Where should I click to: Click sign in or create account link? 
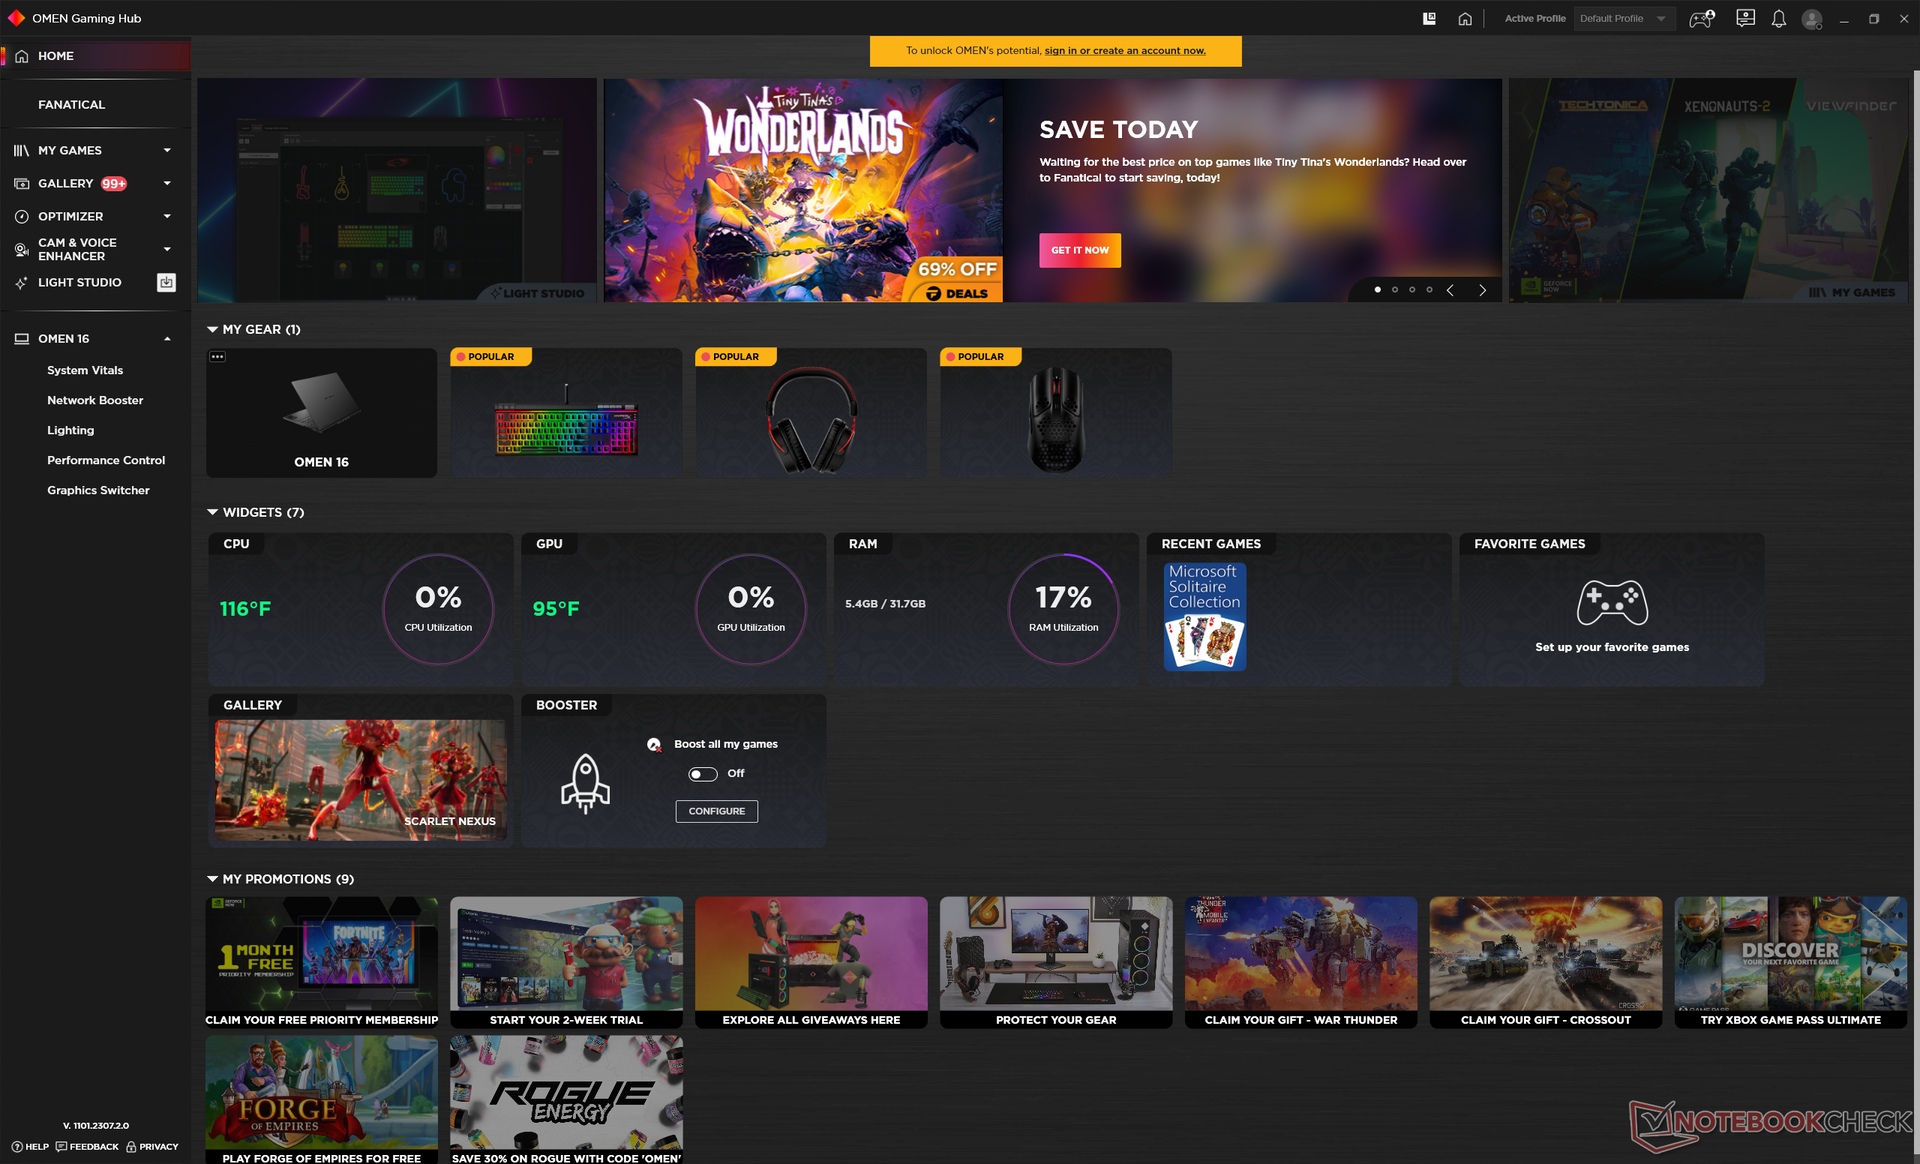pyautogui.click(x=1125, y=51)
